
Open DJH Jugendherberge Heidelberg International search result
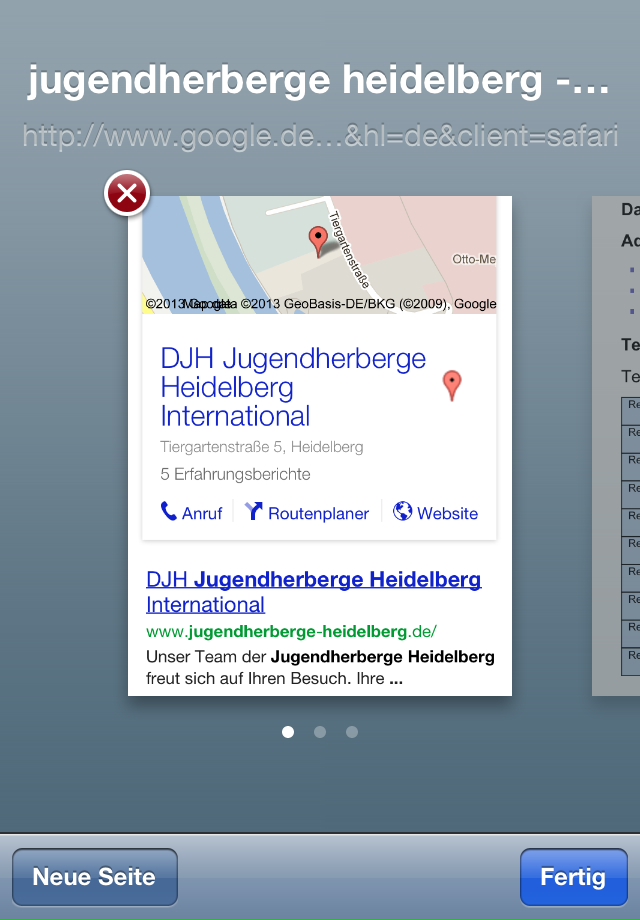pyautogui.click(x=314, y=592)
